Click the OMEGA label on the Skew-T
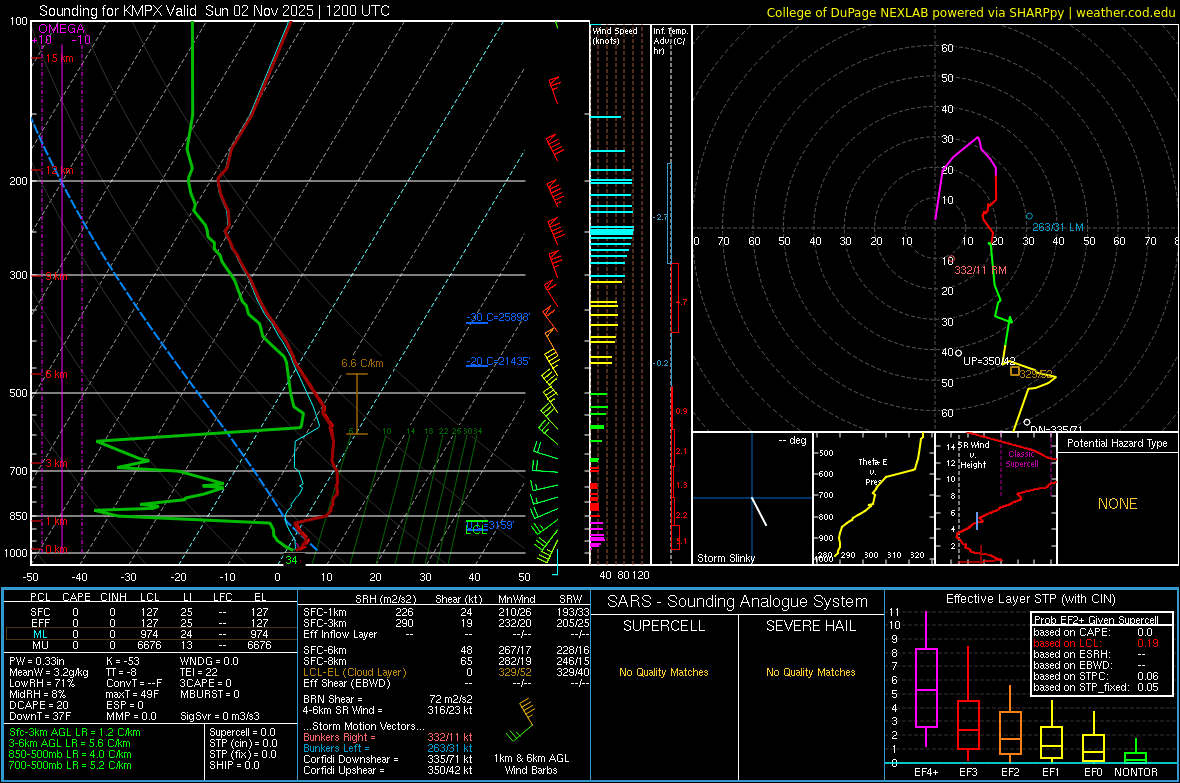 tap(61, 29)
